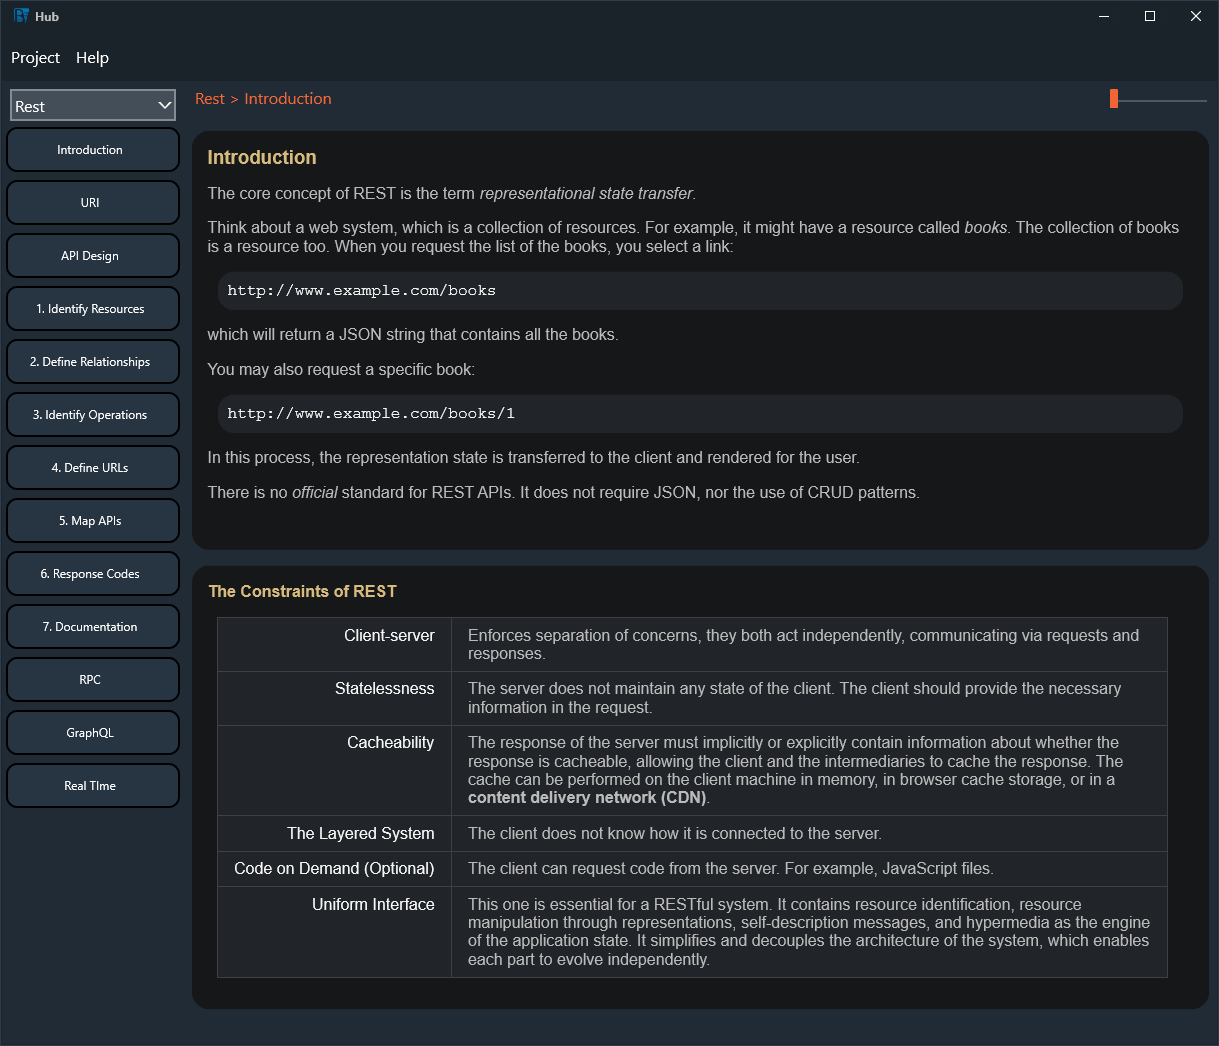Screen dimensions: 1219x1046
Task: Open the Help menu
Action: click(92, 58)
